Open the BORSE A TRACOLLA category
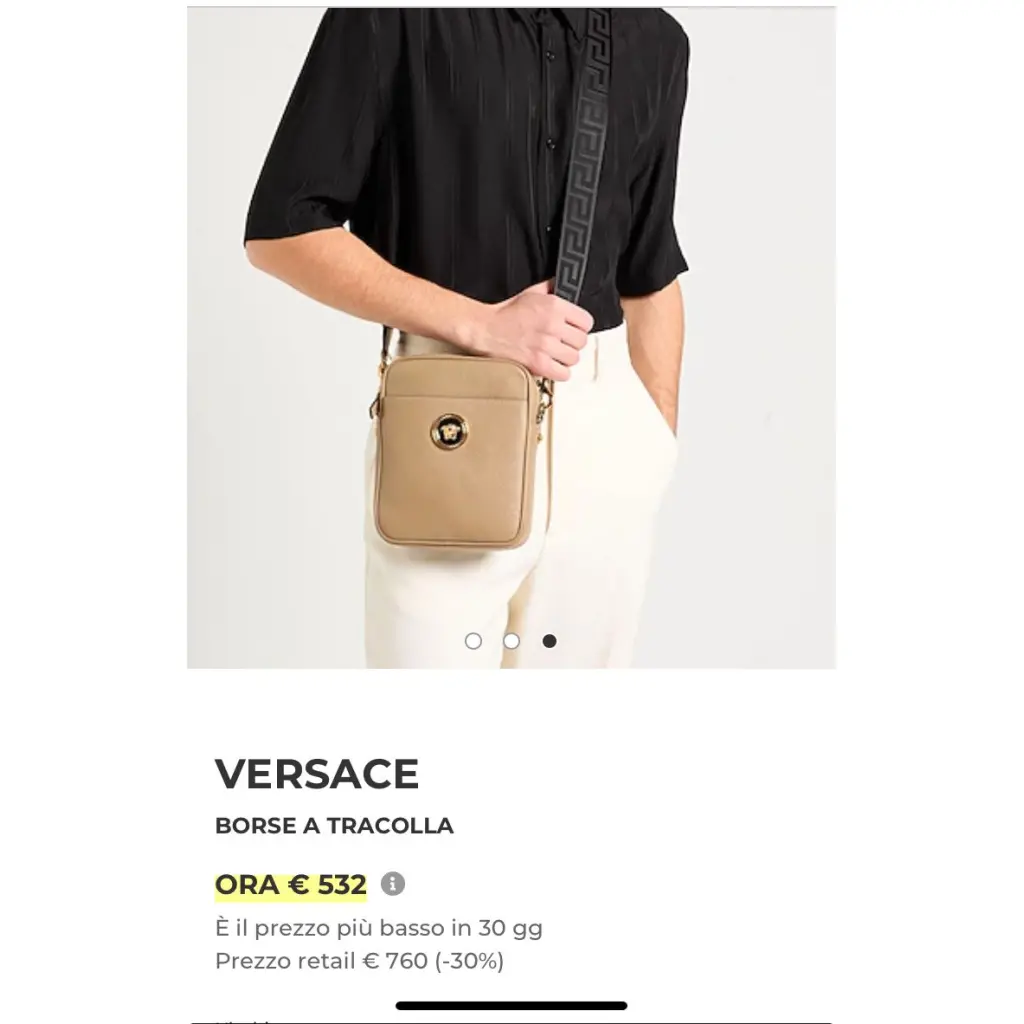This screenshot has width=1024, height=1024. pos(334,825)
